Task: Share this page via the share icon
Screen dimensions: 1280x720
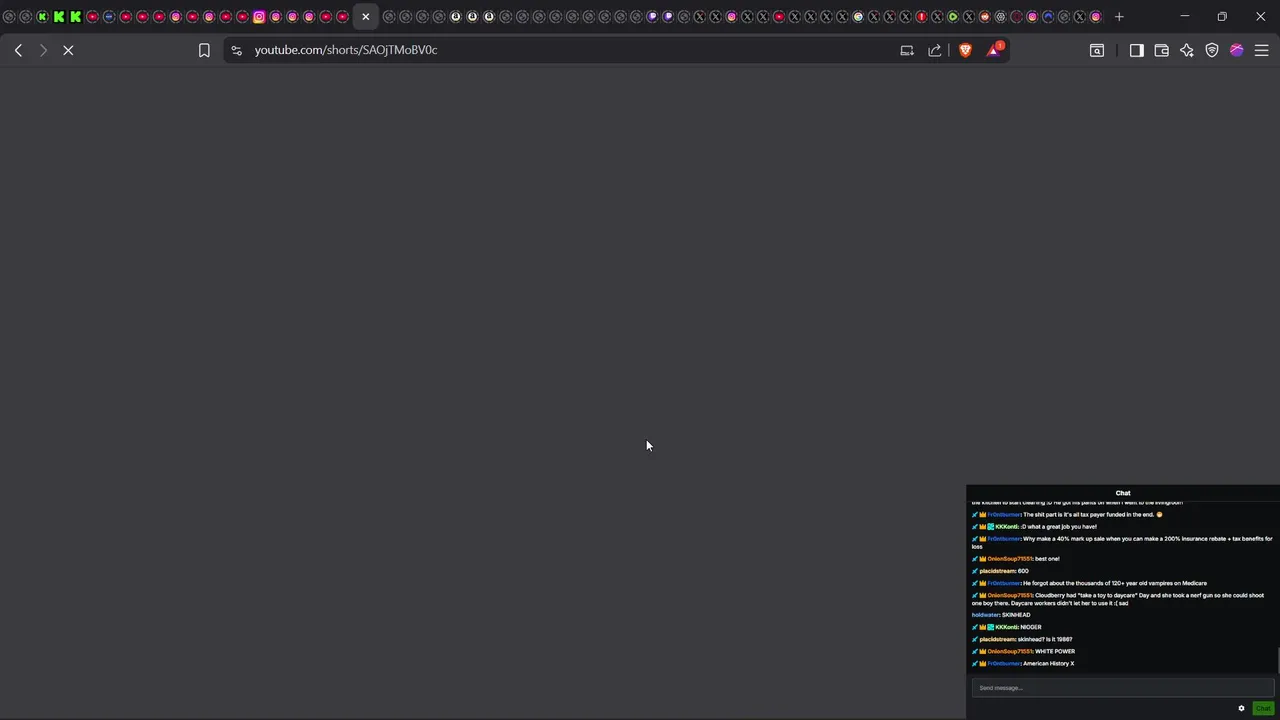Action: (935, 50)
